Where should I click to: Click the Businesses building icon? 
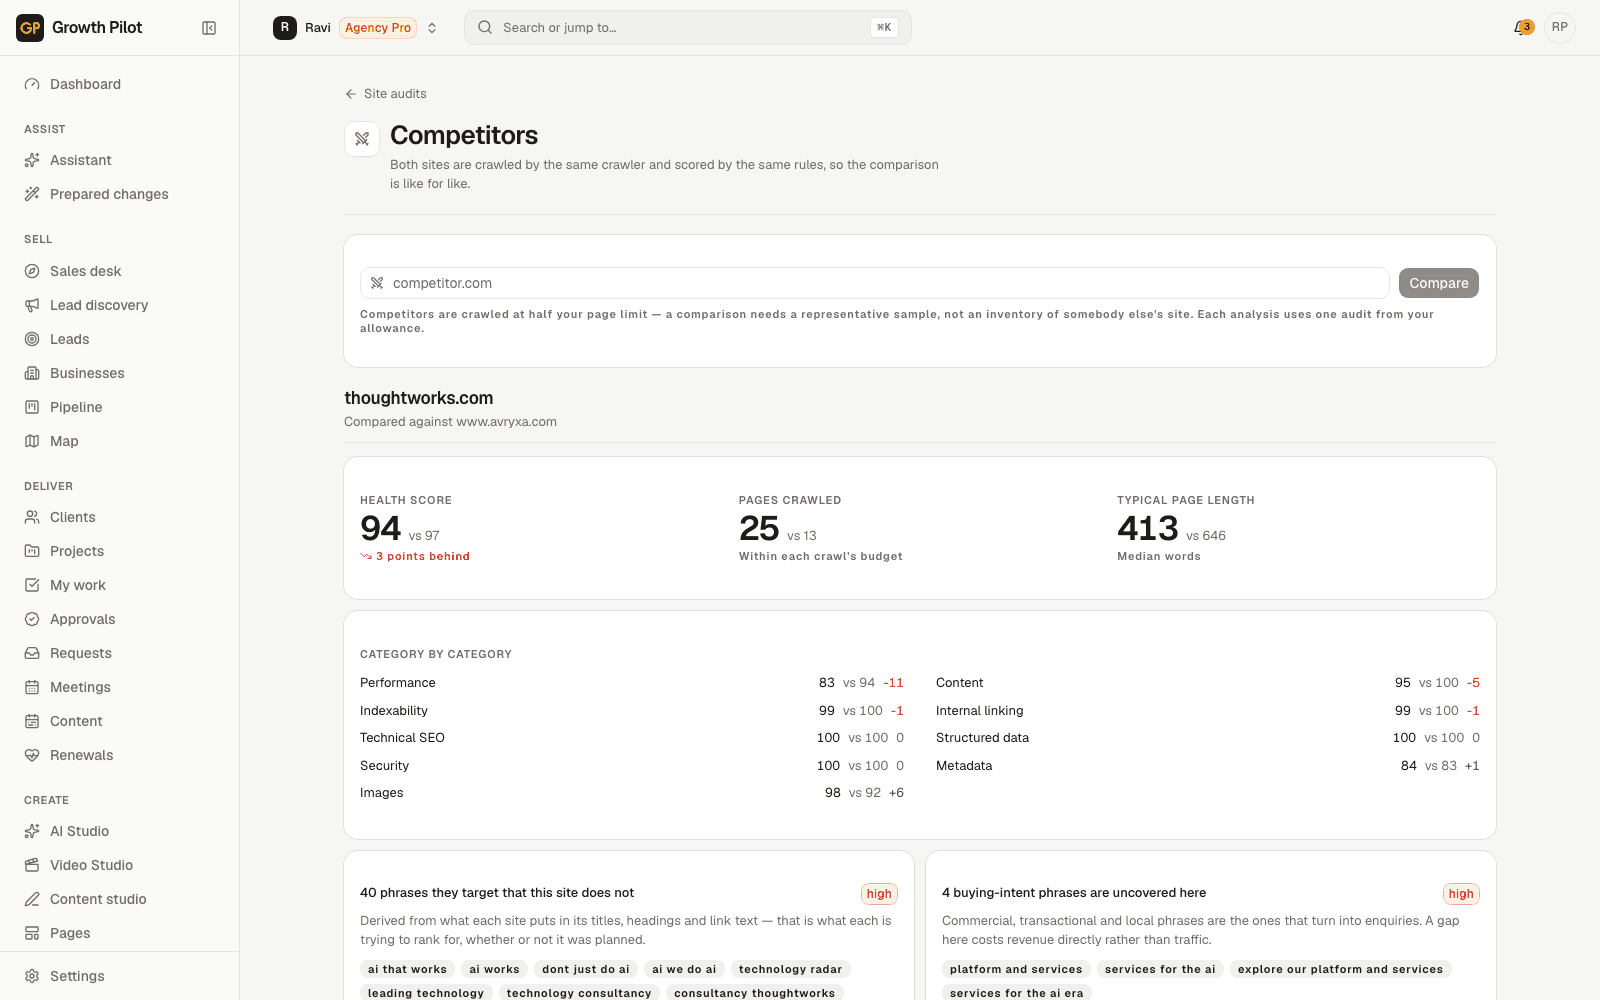coord(32,373)
